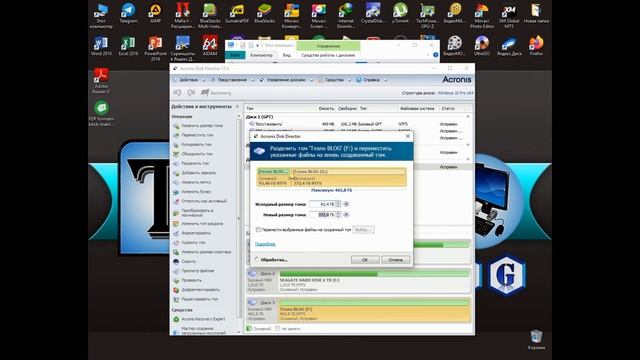640x360 pixels.
Task: Click OK in the split volume dialog
Action: click(365, 260)
